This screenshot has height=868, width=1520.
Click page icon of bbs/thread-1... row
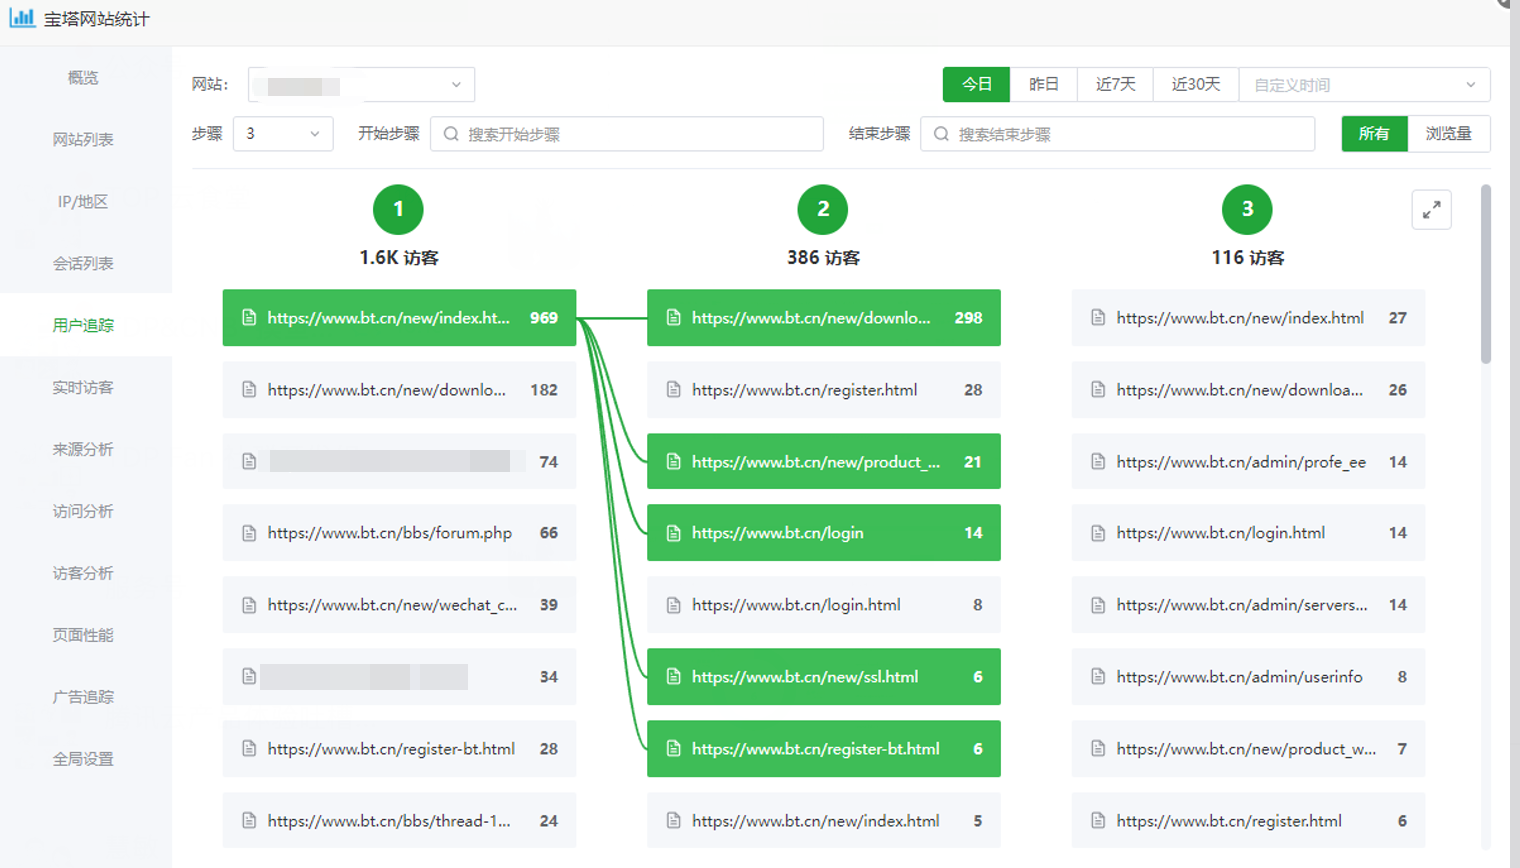tap(249, 821)
